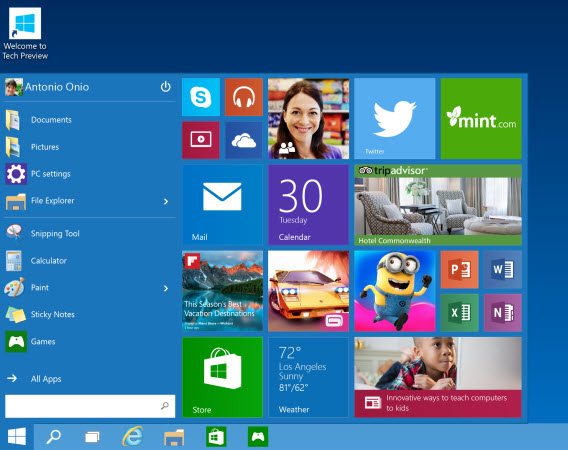Open the Skype tile
The height and width of the screenshot is (450, 568).
coord(201,97)
